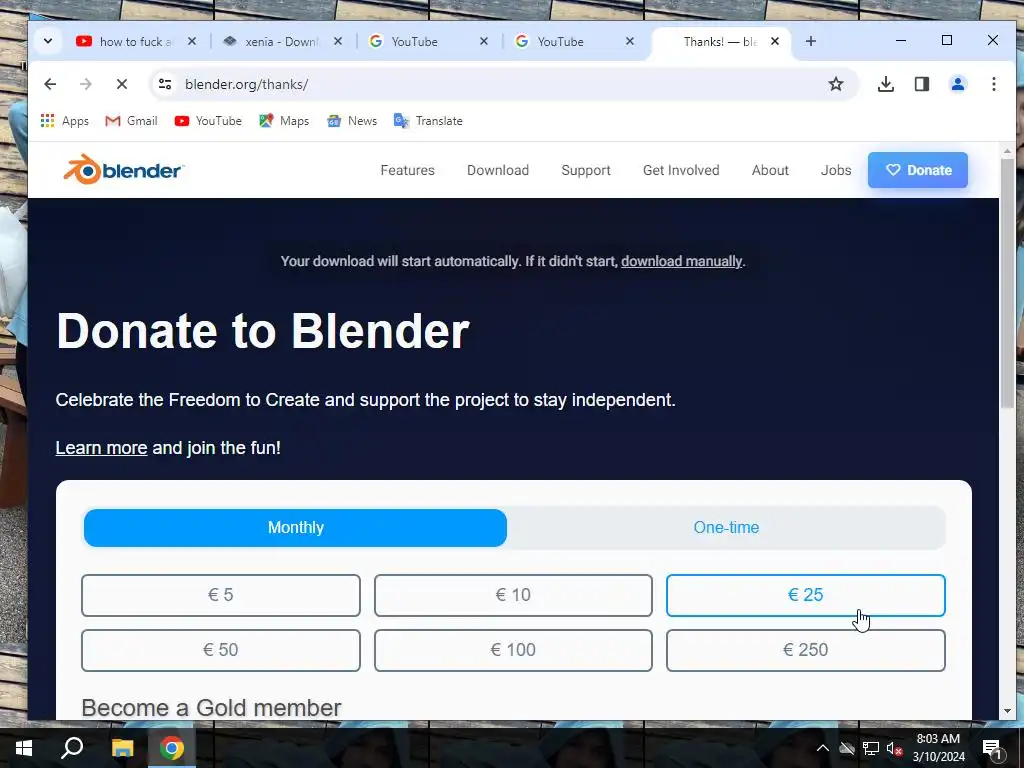Open YouTube bookmark
Viewport: 1024px width, 768px height.
pyautogui.click(x=208, y=121)
